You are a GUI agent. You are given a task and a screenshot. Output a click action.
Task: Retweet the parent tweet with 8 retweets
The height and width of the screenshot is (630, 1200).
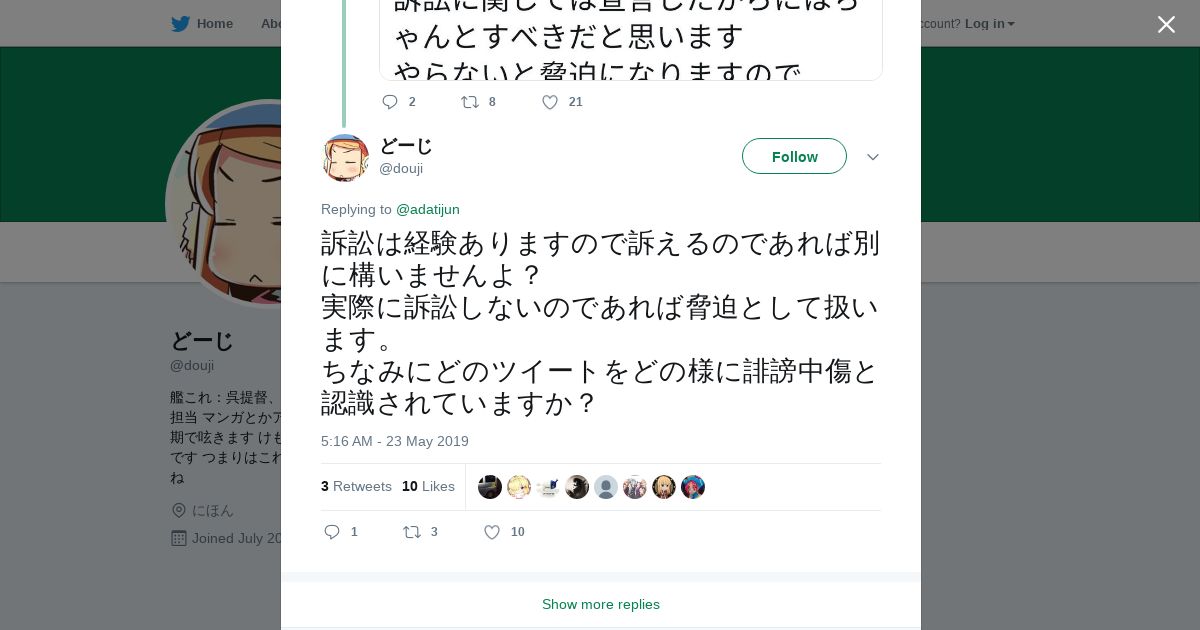tap(470, 102)
